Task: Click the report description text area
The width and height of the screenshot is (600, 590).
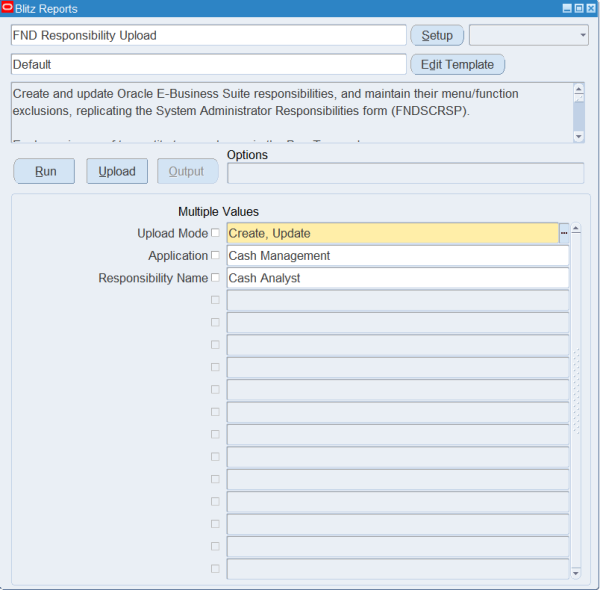Action: (292, 112)
